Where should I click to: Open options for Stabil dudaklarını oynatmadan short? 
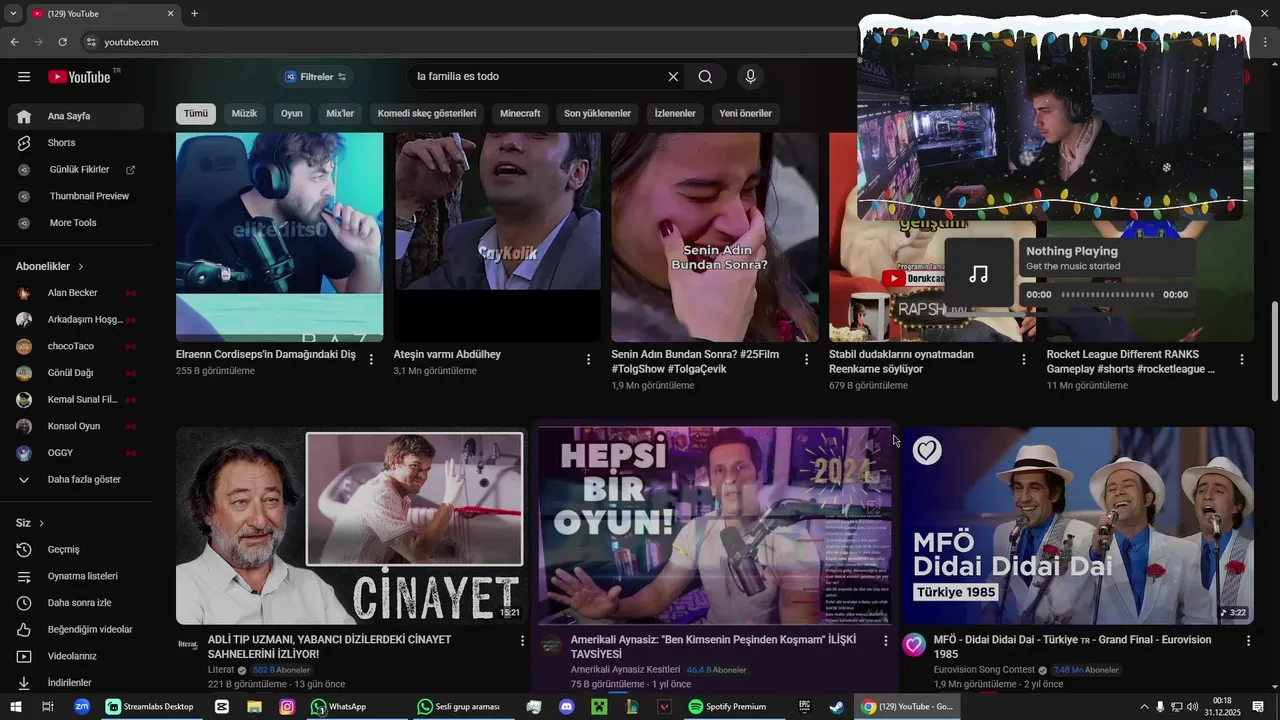tap(1023, 359)
